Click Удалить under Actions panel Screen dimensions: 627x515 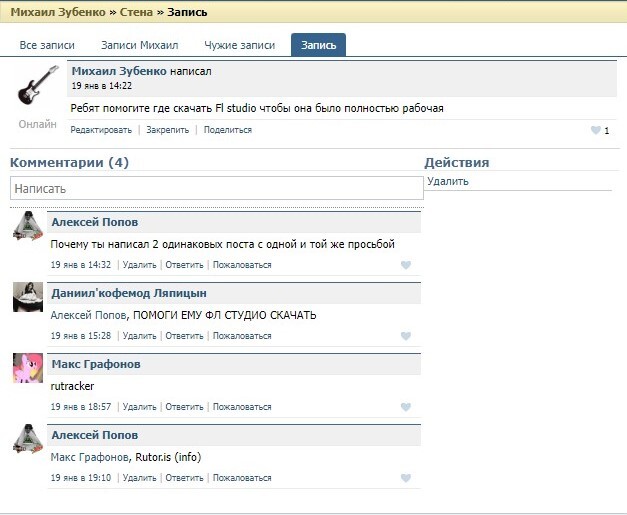pyautogui.click(x=447, y=181)
